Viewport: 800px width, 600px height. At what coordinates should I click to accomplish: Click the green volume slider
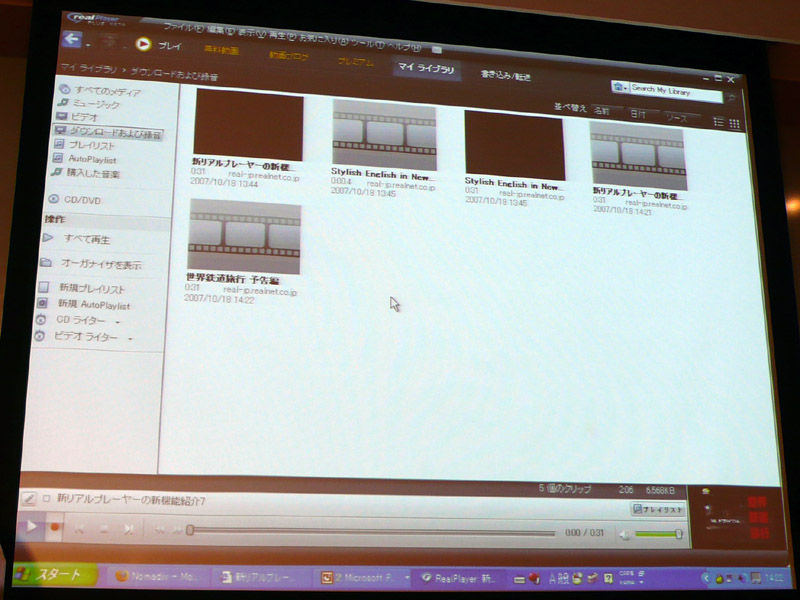pos(659,534)
